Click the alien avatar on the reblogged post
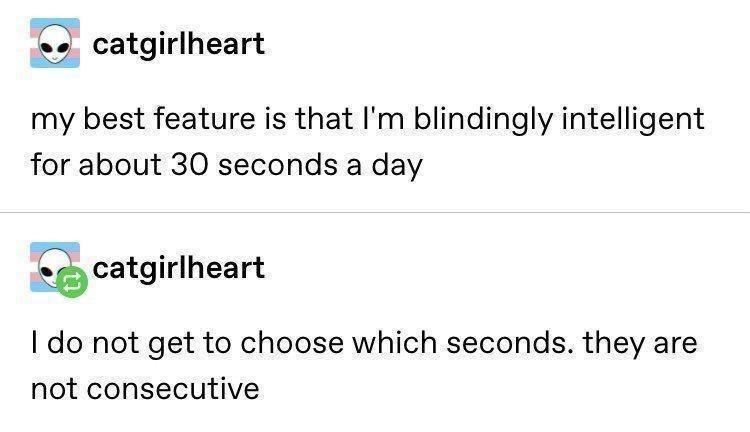 [x=54, y=265]
